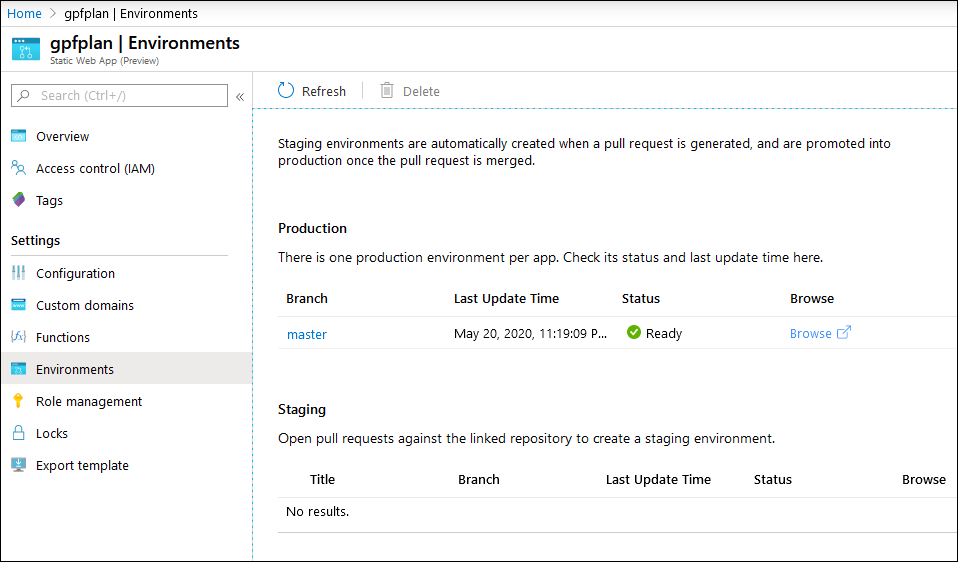Image resolution: width=958 pixels, height=562 pixels.
Task: Click the Staging Browse column header
Action: 924,480
